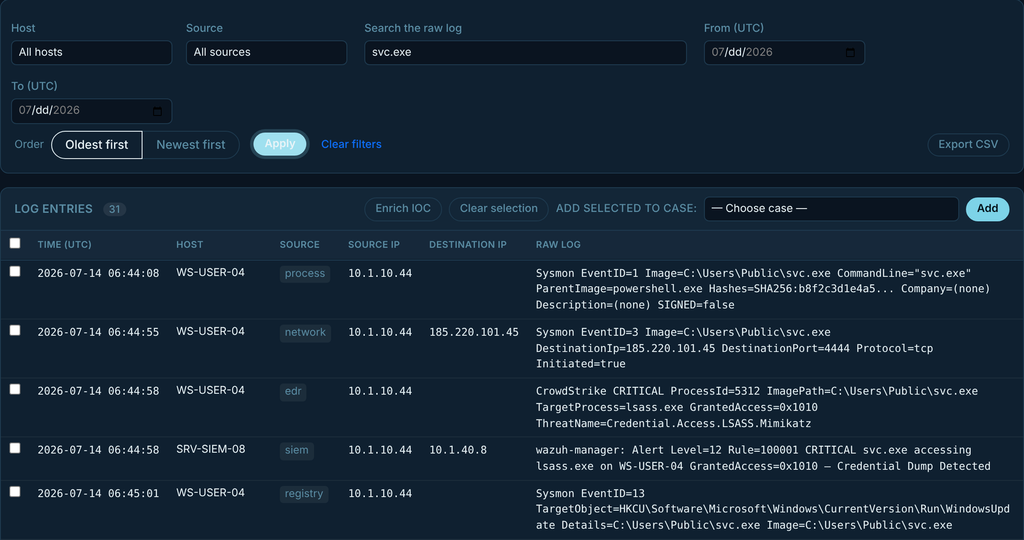Click the Apply filters button
This screenshot has width=1024, height=540.
pyautogui.click(x=280, y=144)
